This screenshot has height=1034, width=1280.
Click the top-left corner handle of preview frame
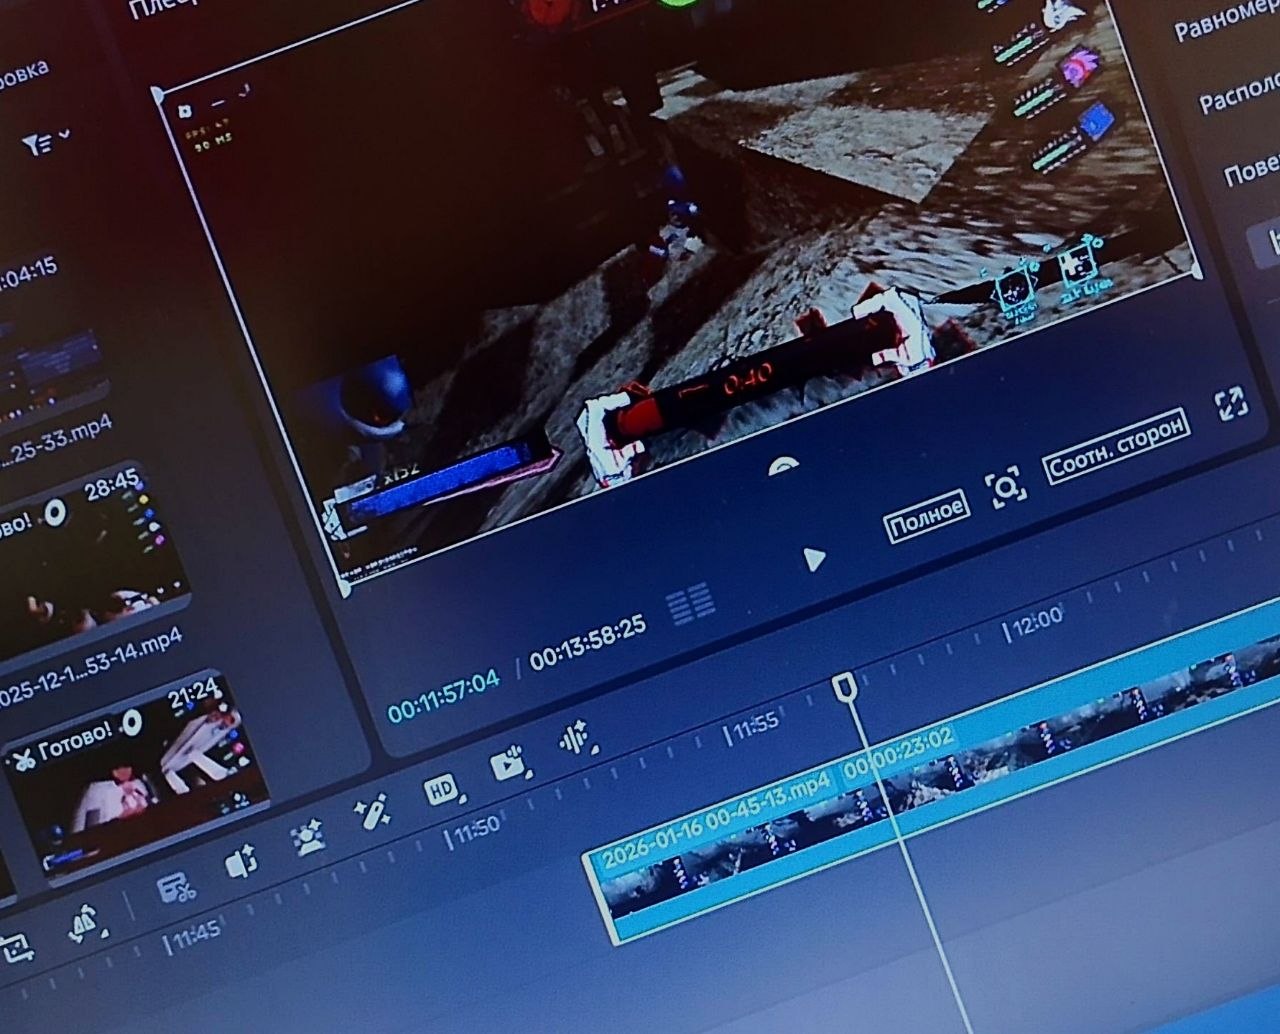[157, 95]
